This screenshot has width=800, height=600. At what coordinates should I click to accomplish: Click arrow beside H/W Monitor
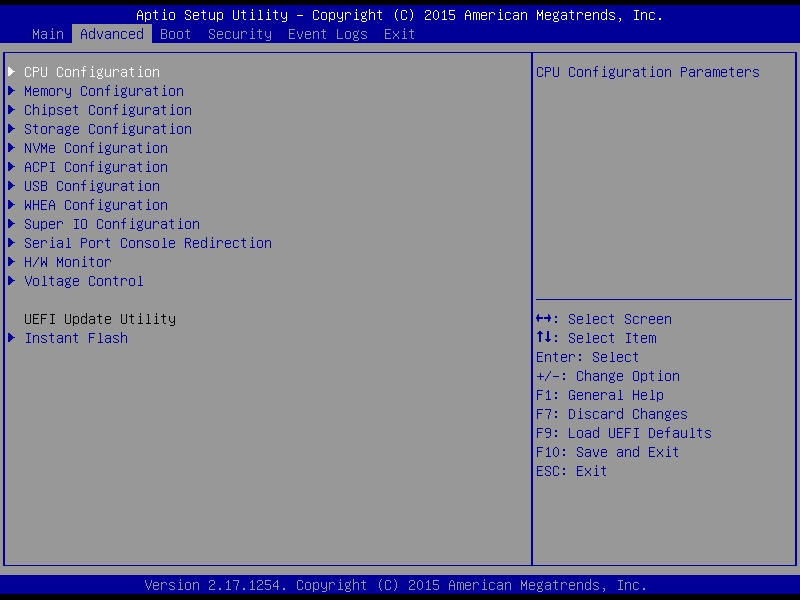pyautogui.click(x=12, y=262)
